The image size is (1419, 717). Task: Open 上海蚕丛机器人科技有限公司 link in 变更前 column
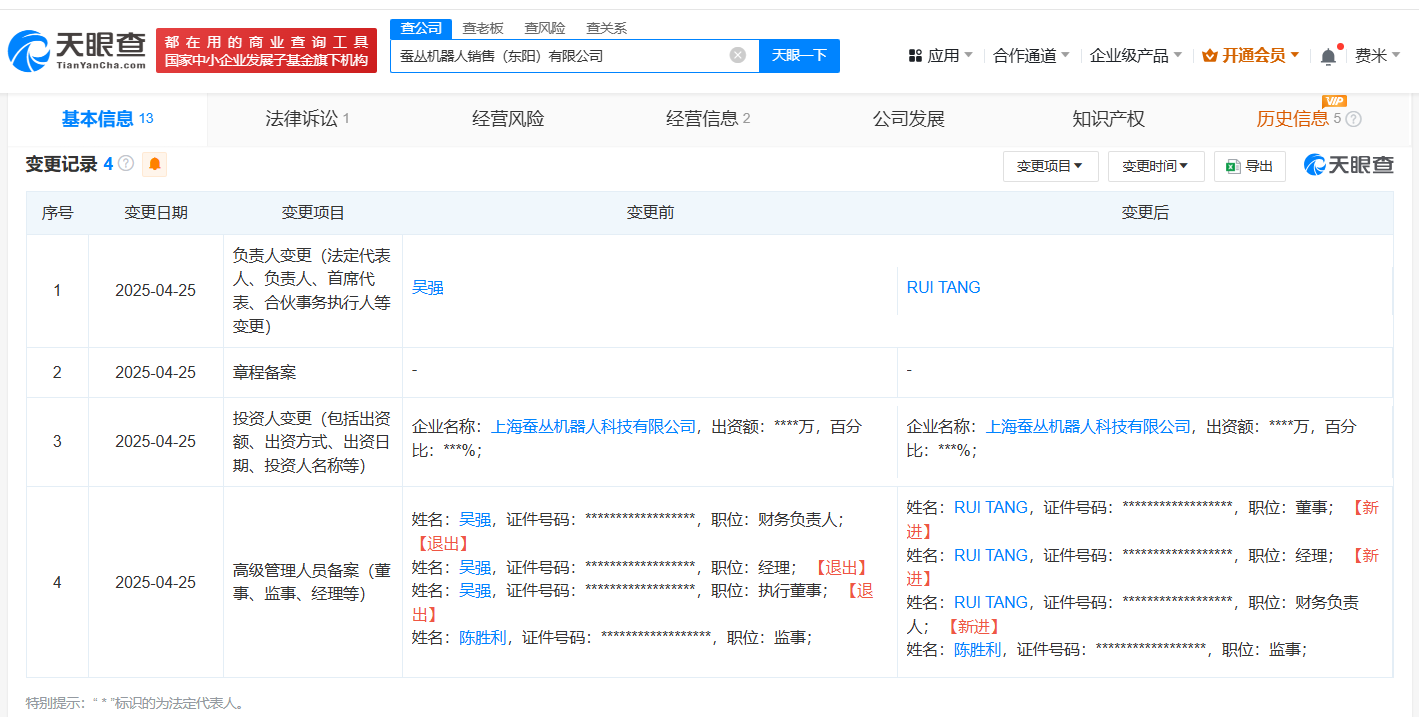(x=593, y=427)
